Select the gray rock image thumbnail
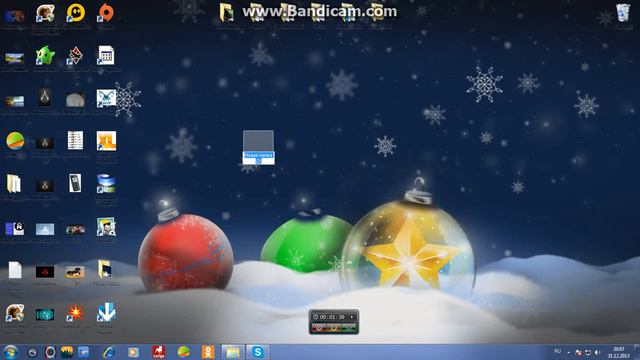 point(76,100)
